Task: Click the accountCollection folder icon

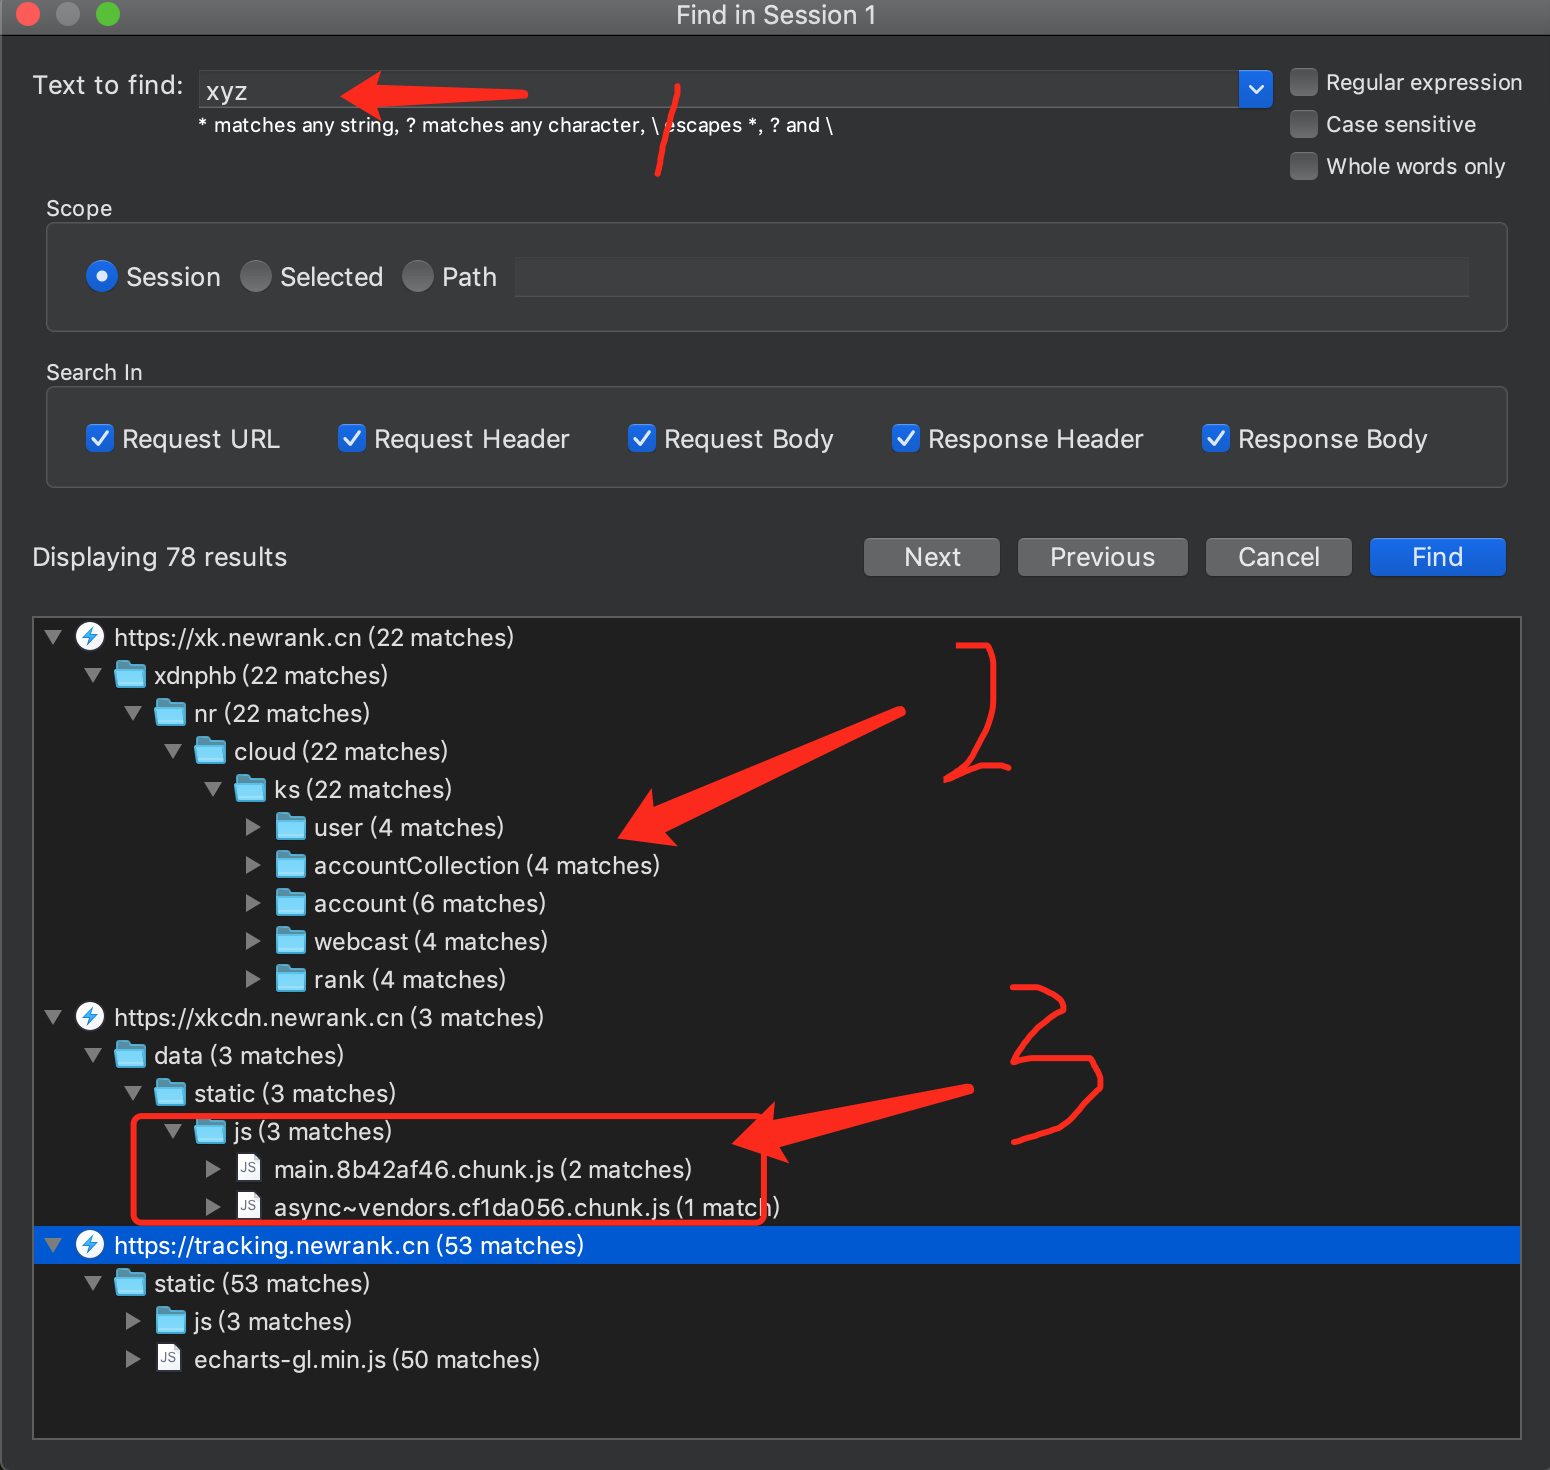Action: coord(290,864)
